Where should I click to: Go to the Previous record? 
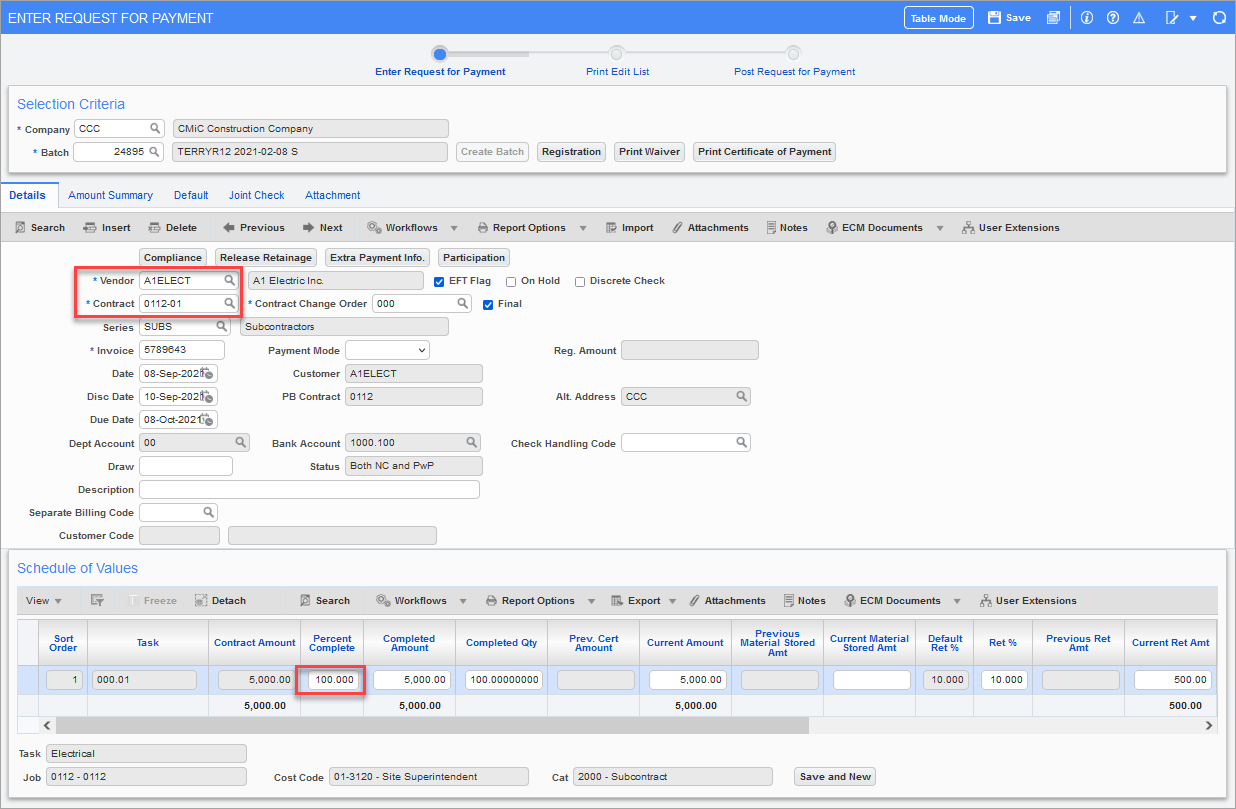253,228
